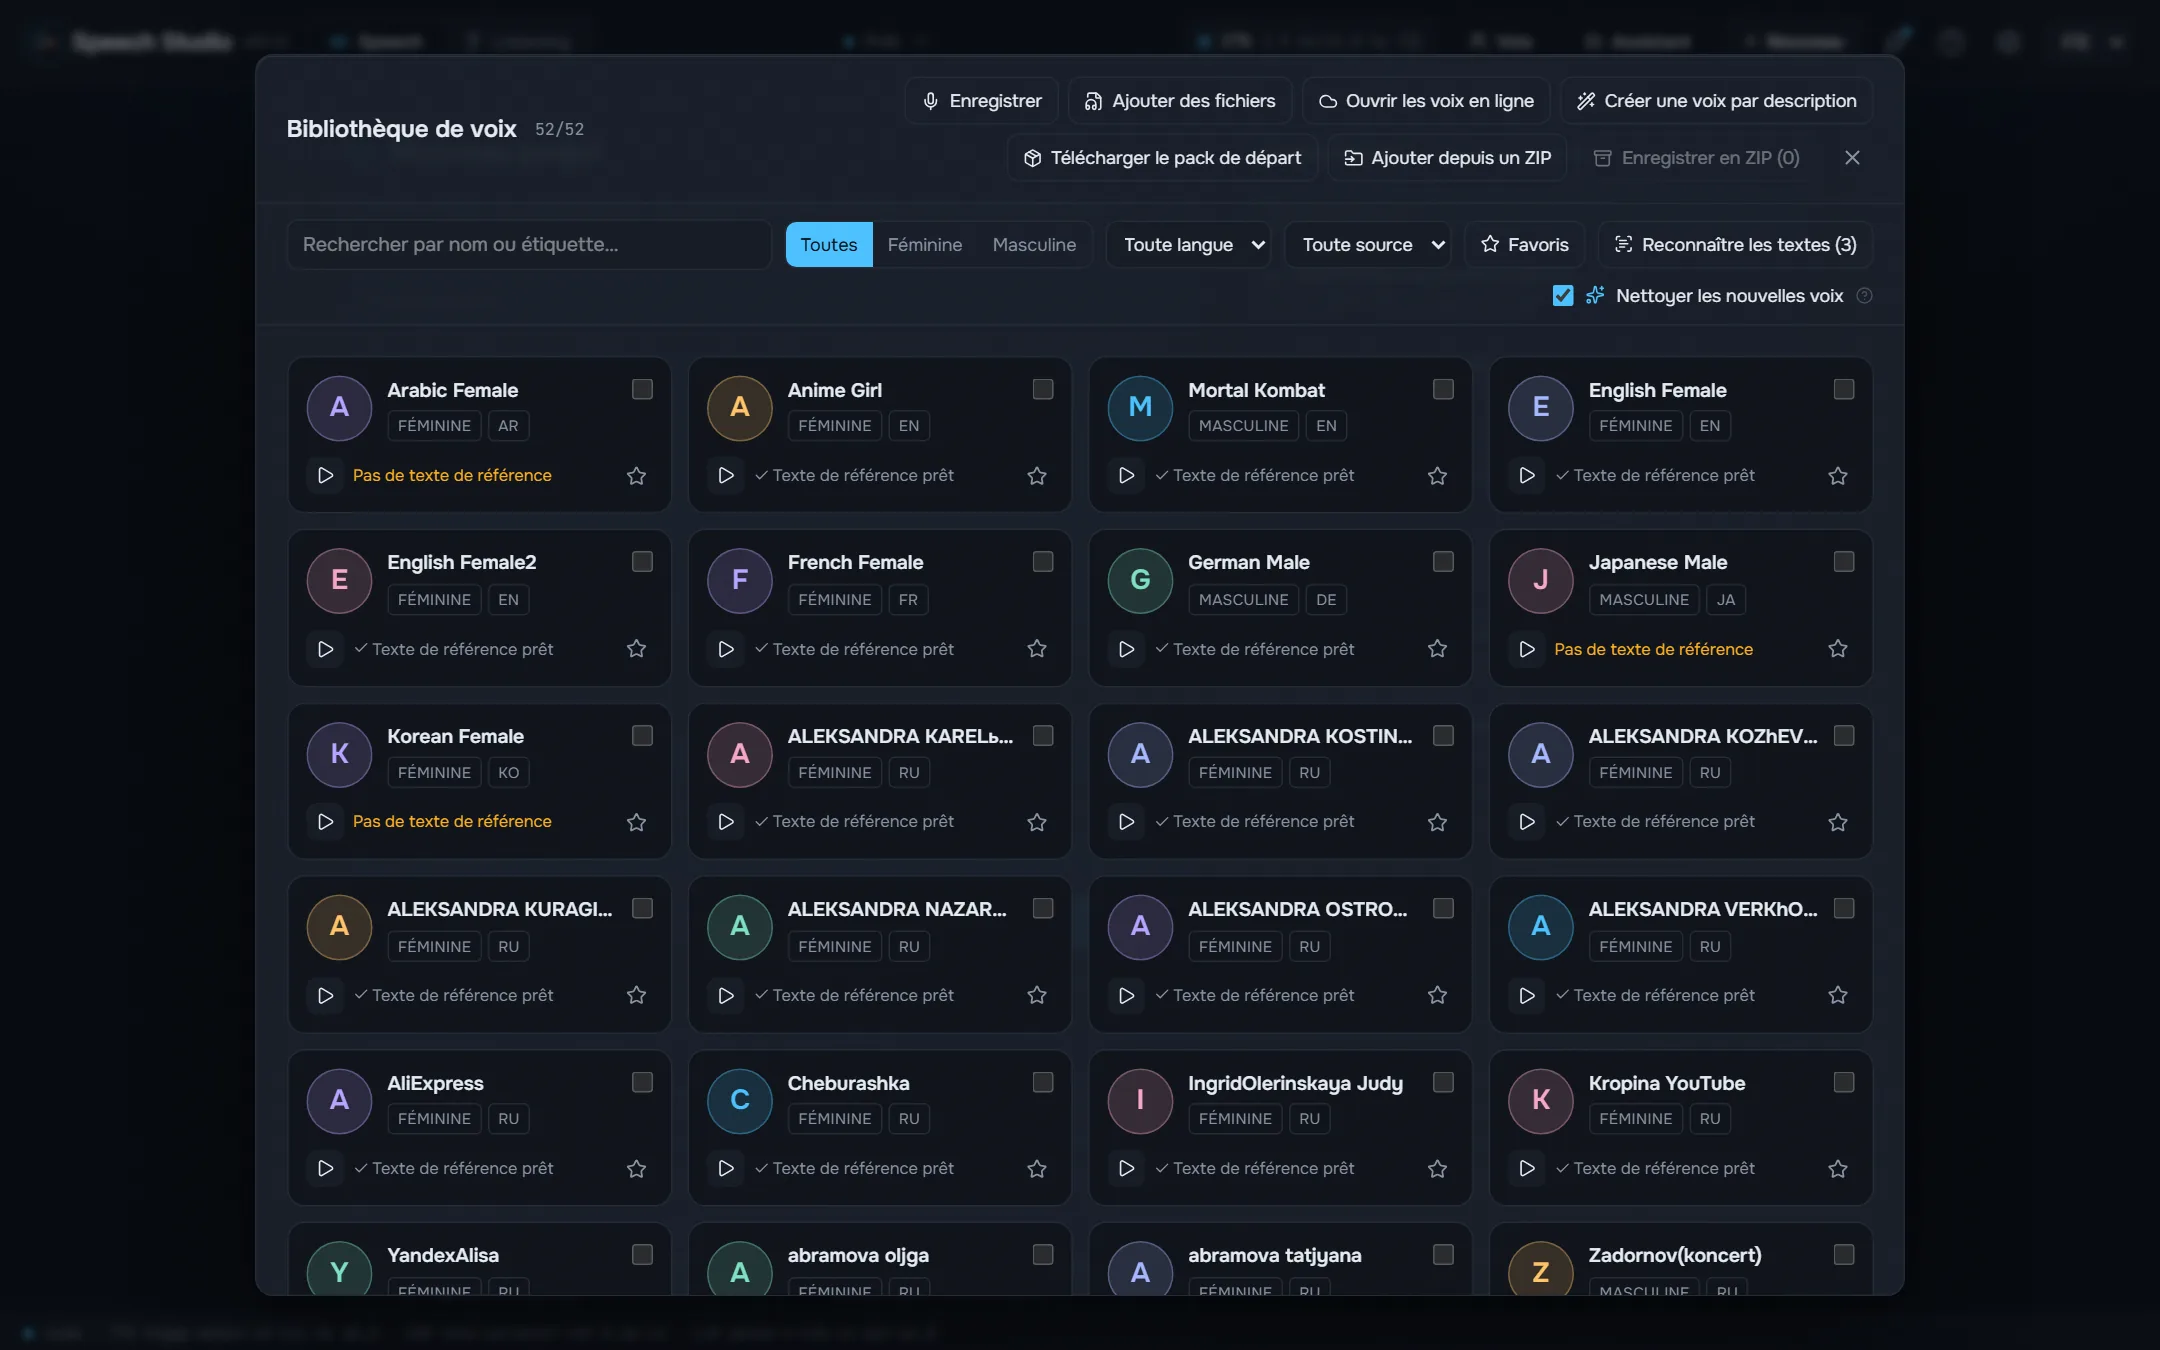Open Ouvrir les voix en ligne
This screenshot has height=1350, width=2160.
coord(1426,101)
